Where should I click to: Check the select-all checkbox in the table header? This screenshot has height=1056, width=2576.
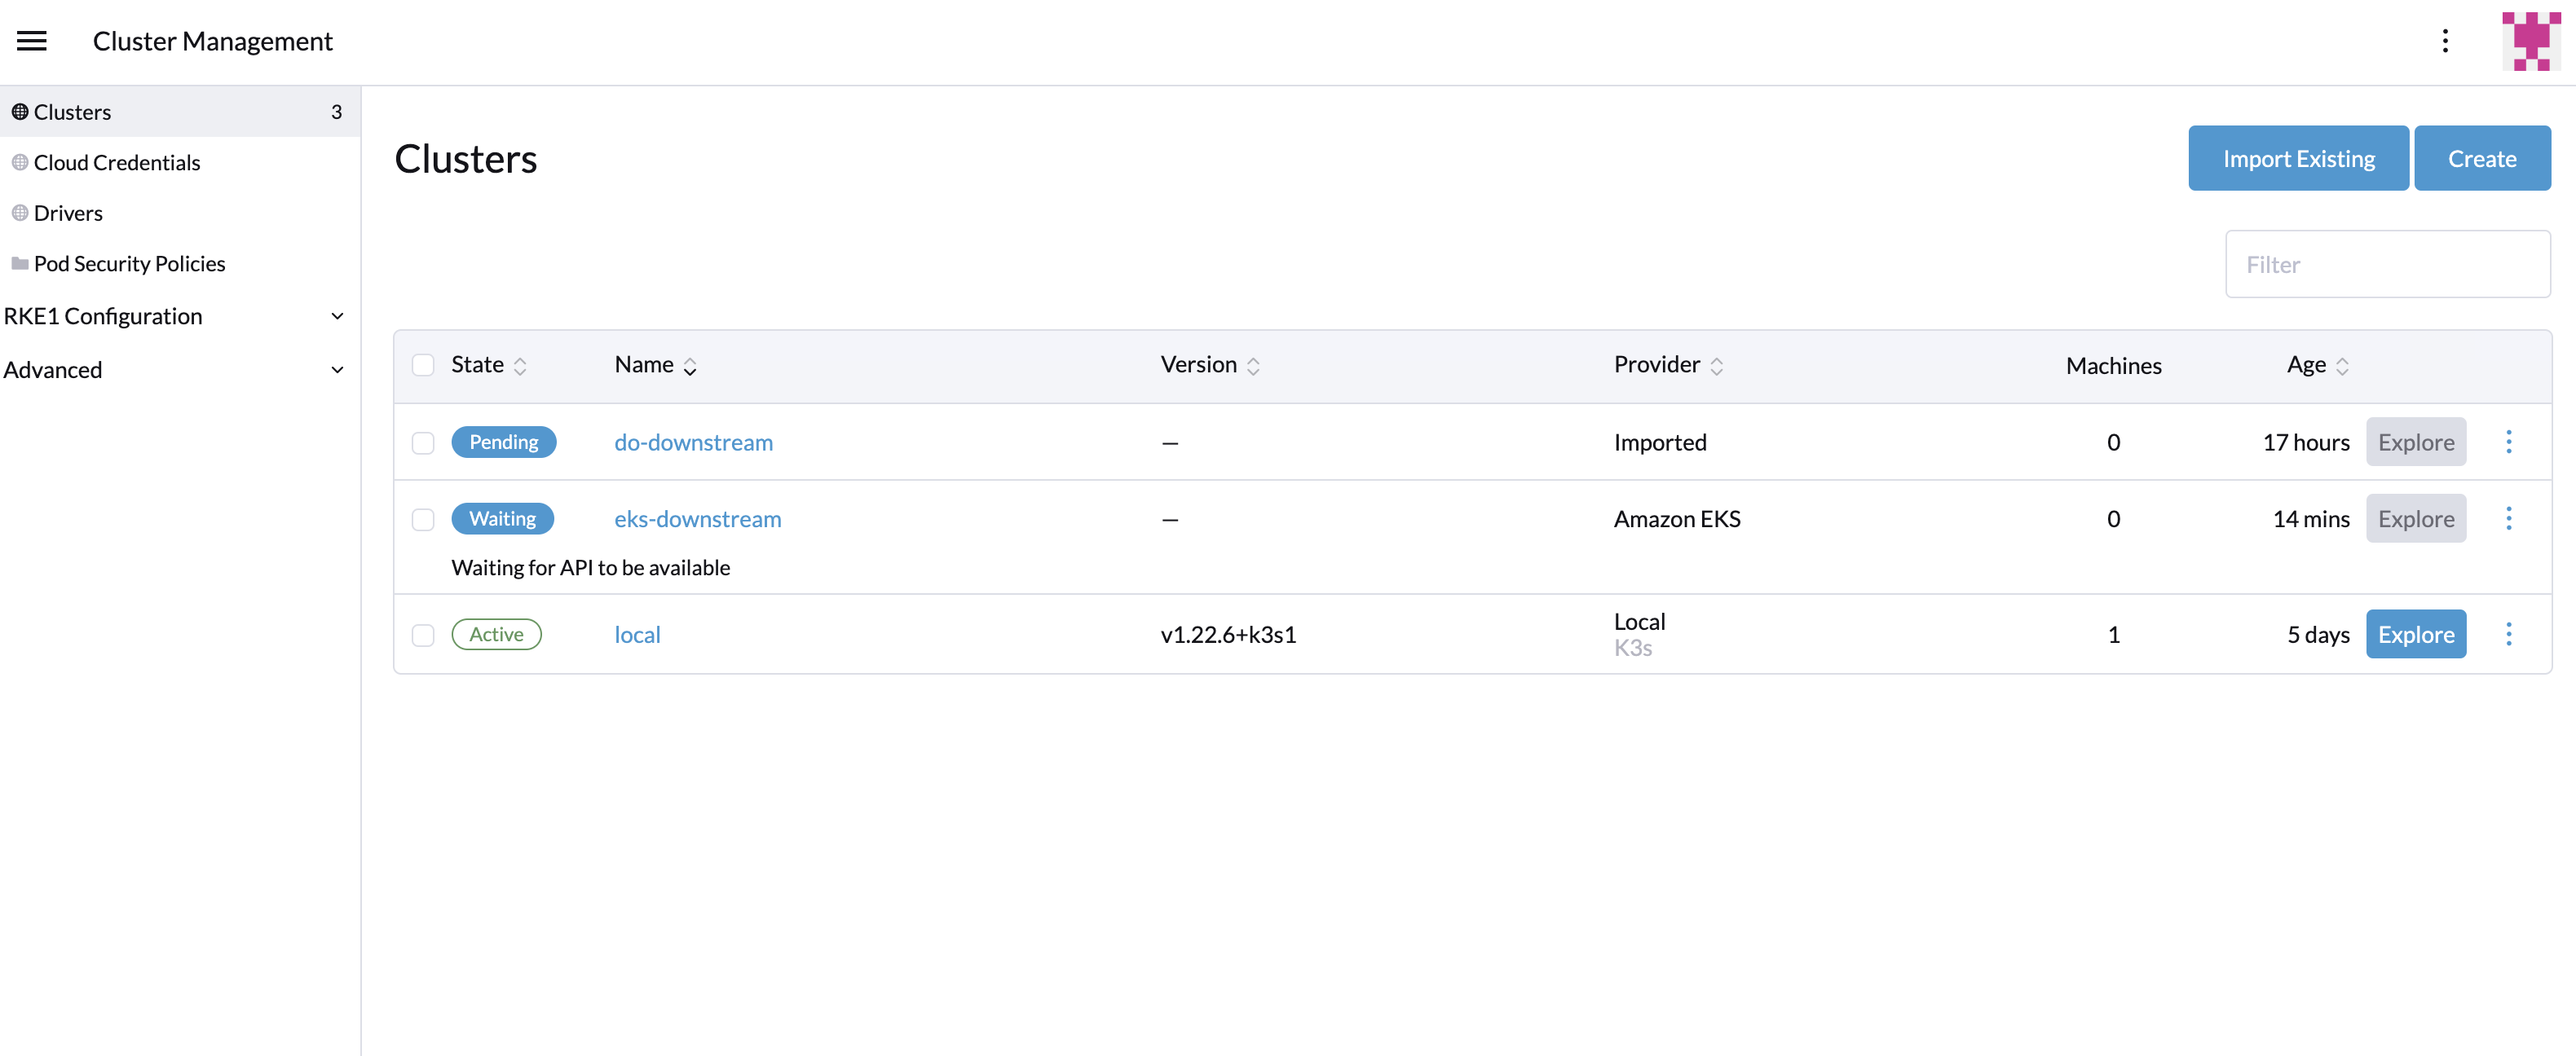pos(423,365)
